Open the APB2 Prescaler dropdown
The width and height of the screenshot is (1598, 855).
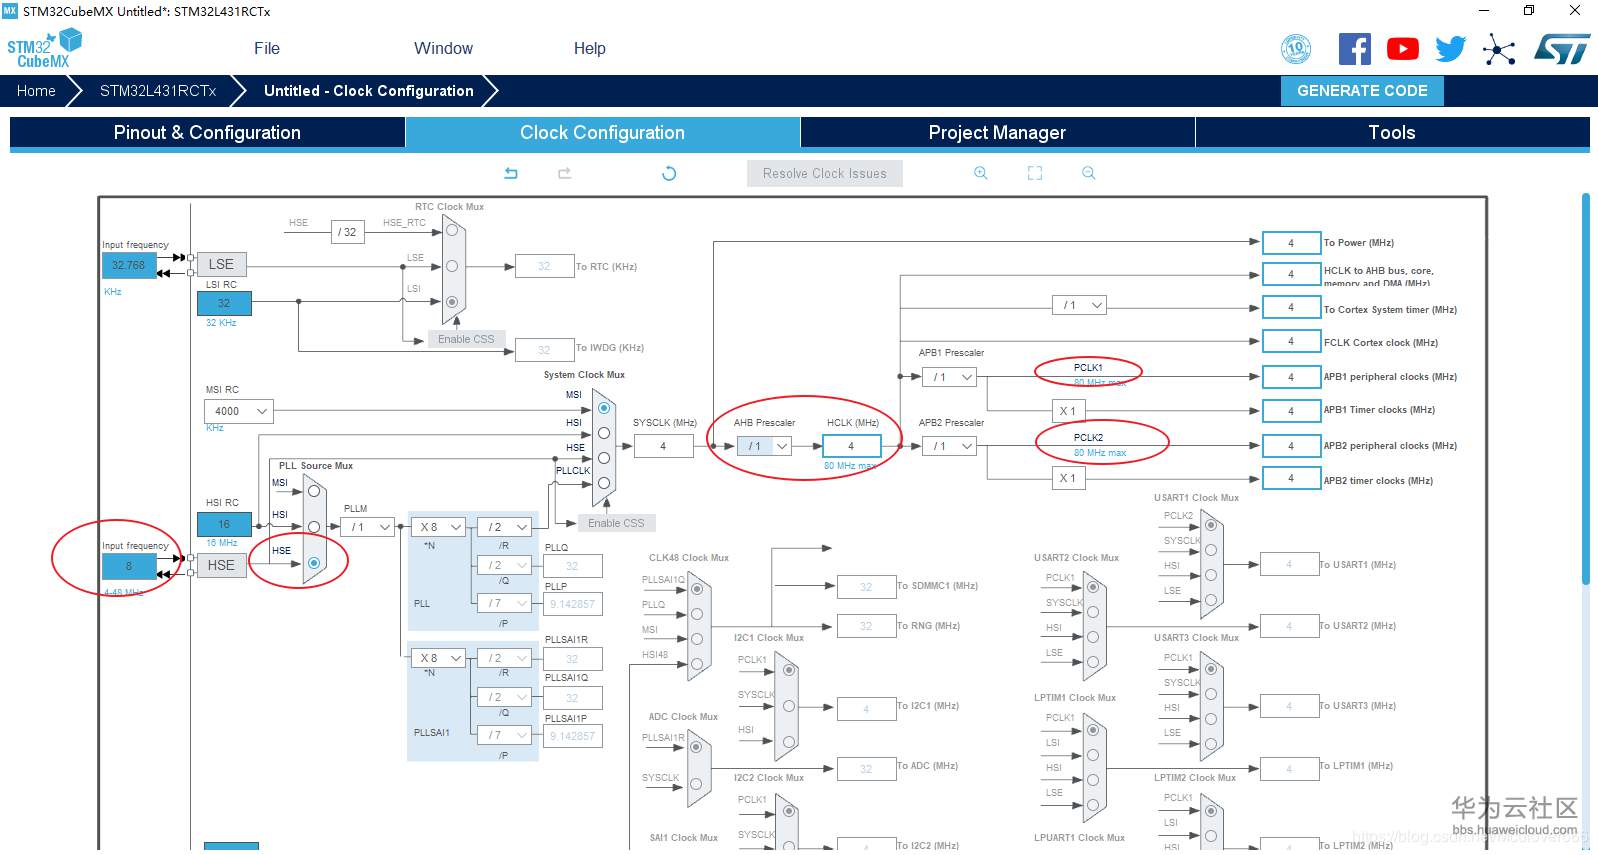tap(949, 446)
